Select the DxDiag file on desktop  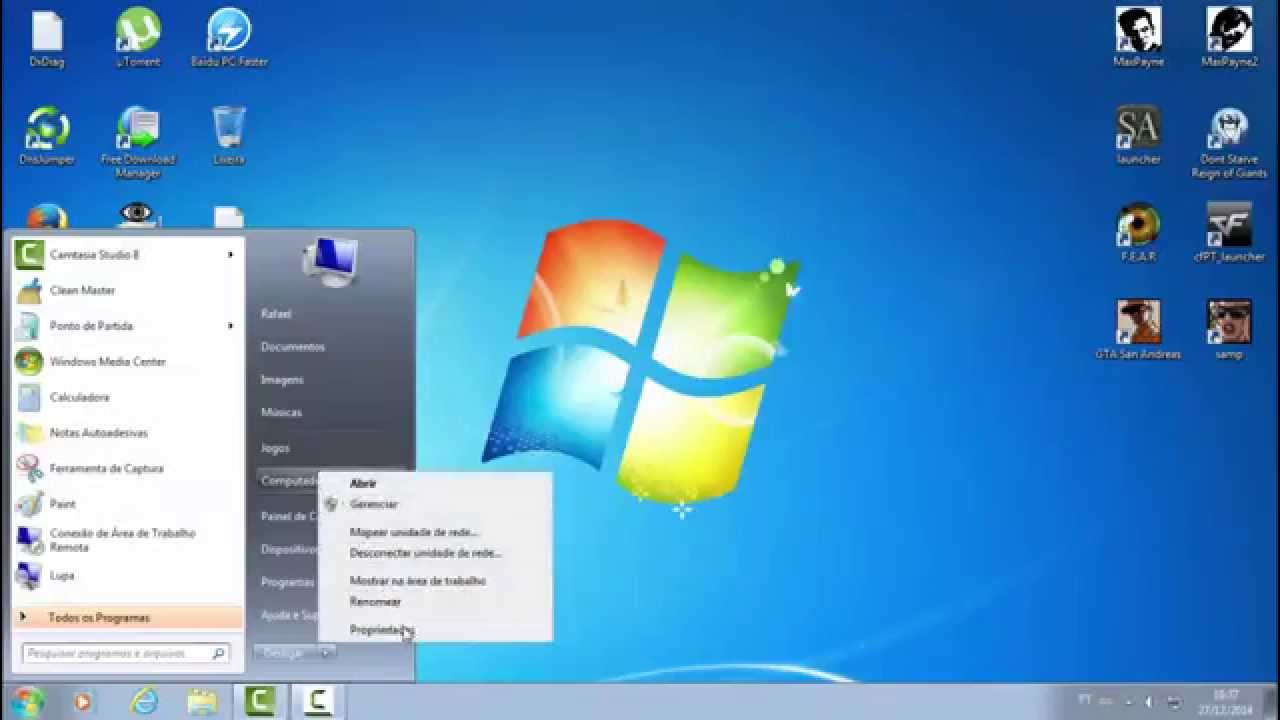(x=47, y=38)
